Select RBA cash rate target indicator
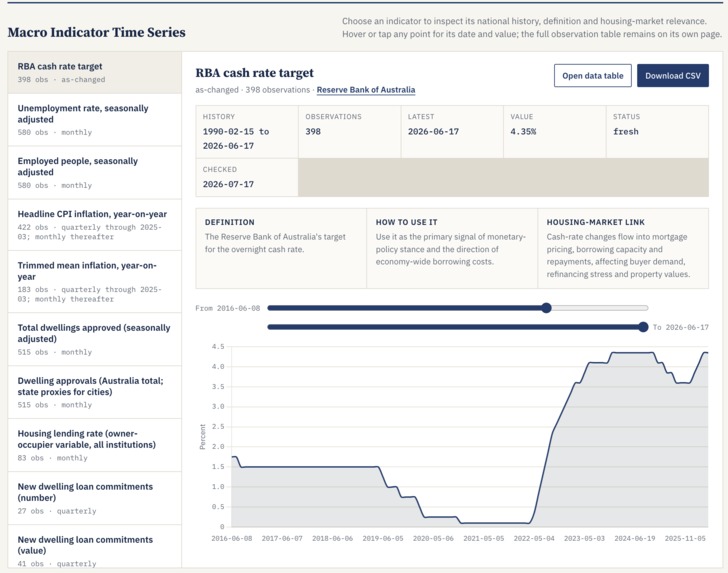The height and width of the screenshot is (573, 728). (95, 73)
